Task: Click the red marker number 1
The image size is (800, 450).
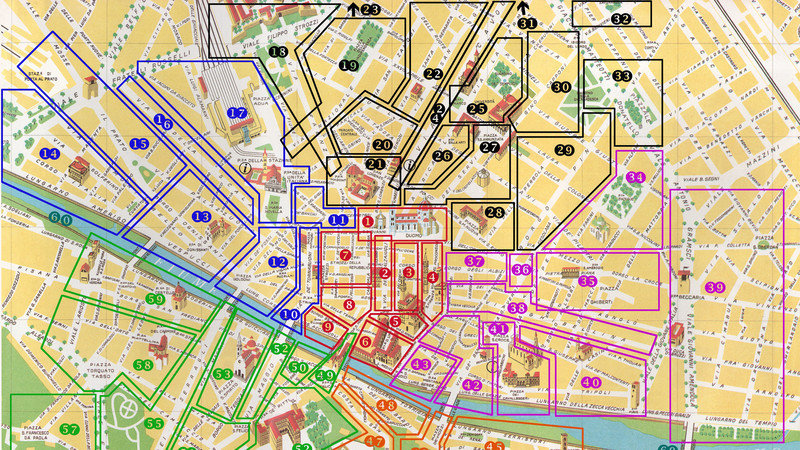Action: 368,221
